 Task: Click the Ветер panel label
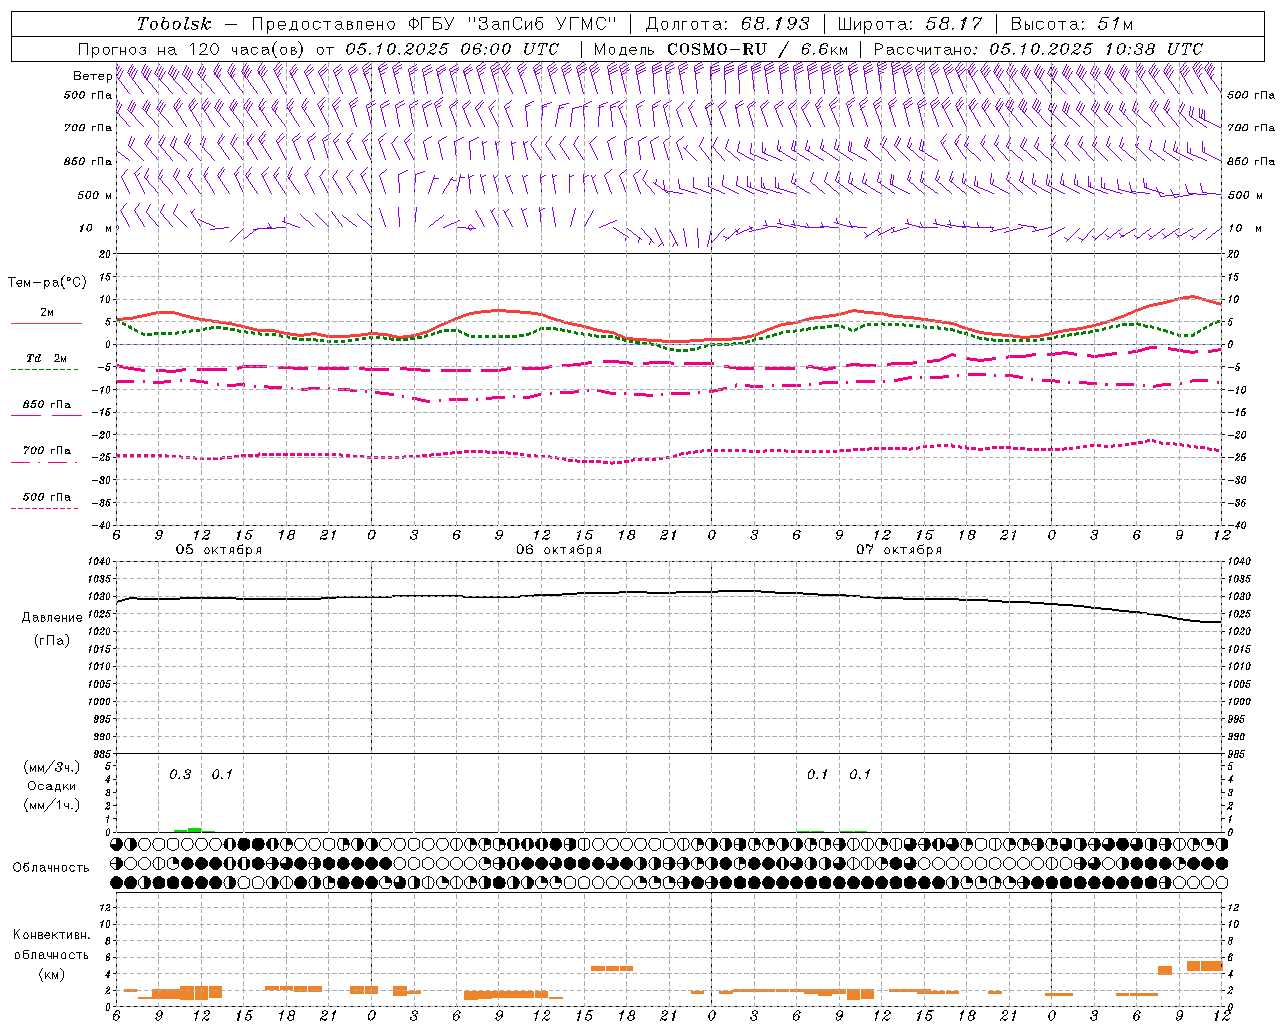(x=92, y=76)
